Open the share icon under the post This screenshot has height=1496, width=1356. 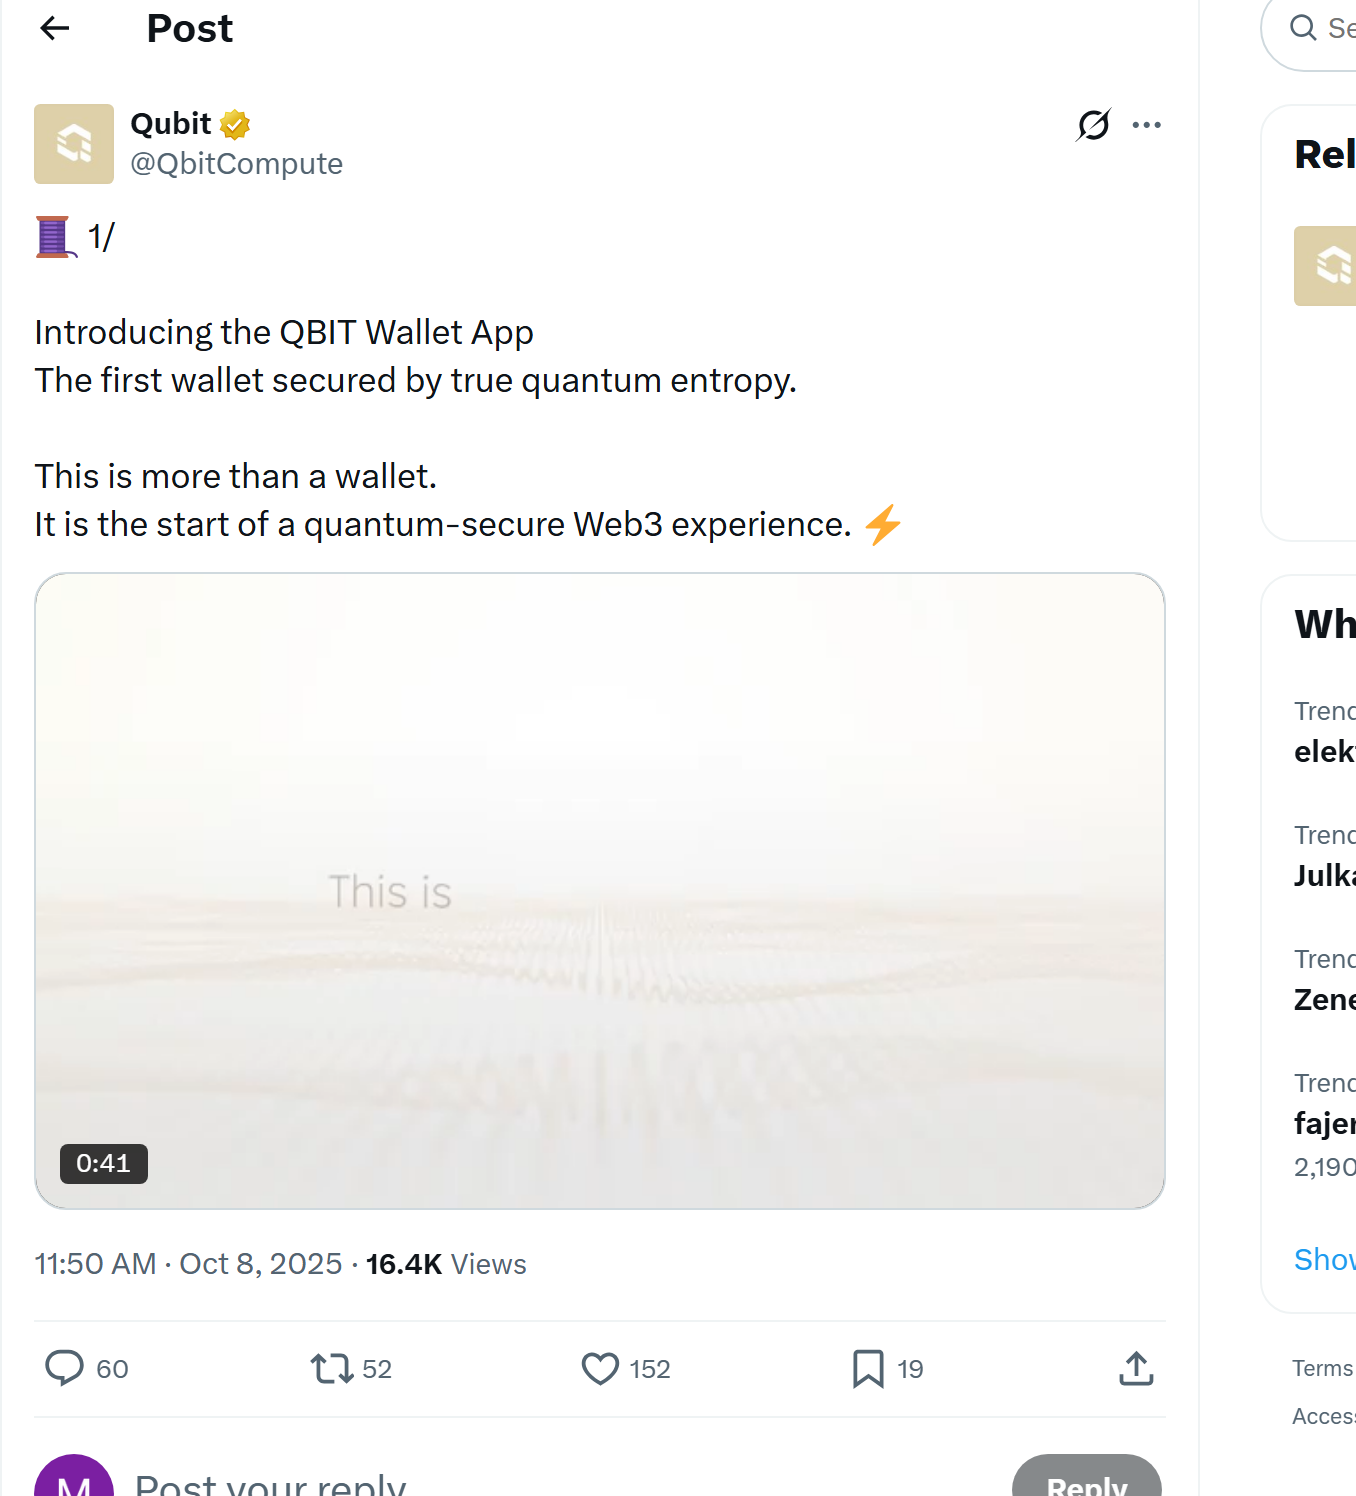pos(1136,1368)
